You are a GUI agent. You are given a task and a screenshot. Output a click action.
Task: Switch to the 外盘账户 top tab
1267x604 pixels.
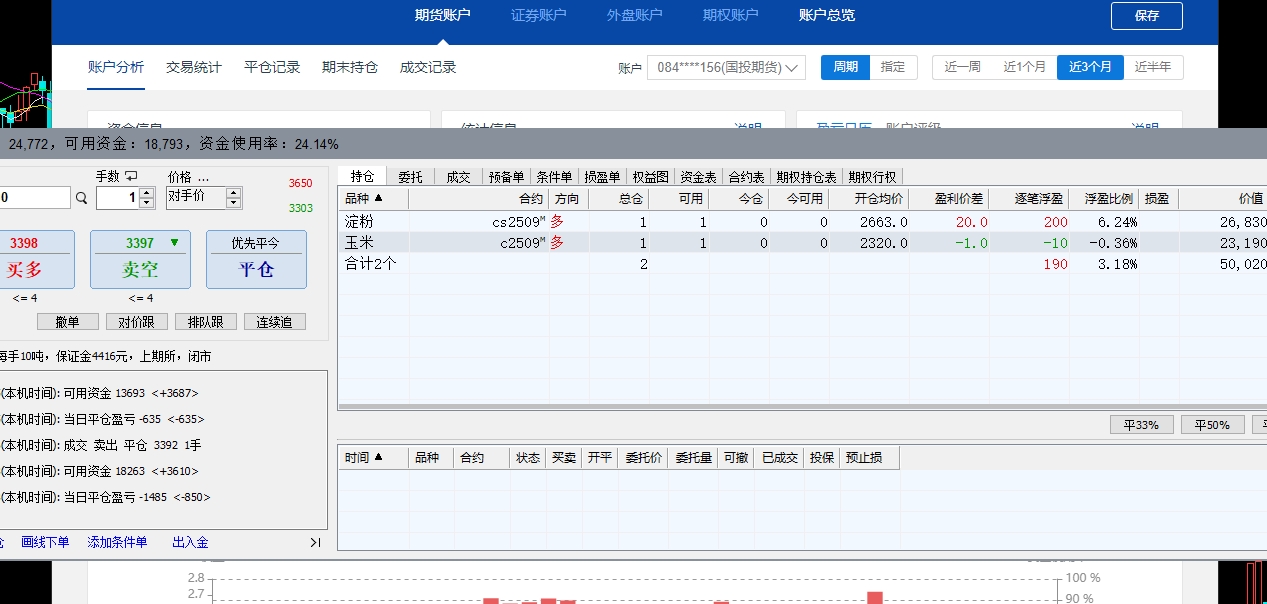coord(634,15)
